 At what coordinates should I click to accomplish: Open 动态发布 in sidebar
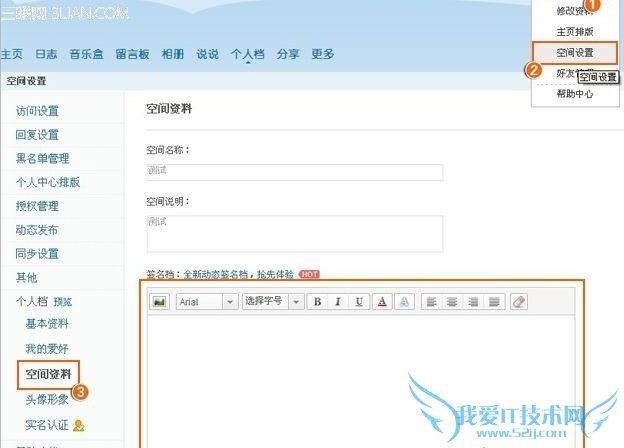(x=37, y=230)
